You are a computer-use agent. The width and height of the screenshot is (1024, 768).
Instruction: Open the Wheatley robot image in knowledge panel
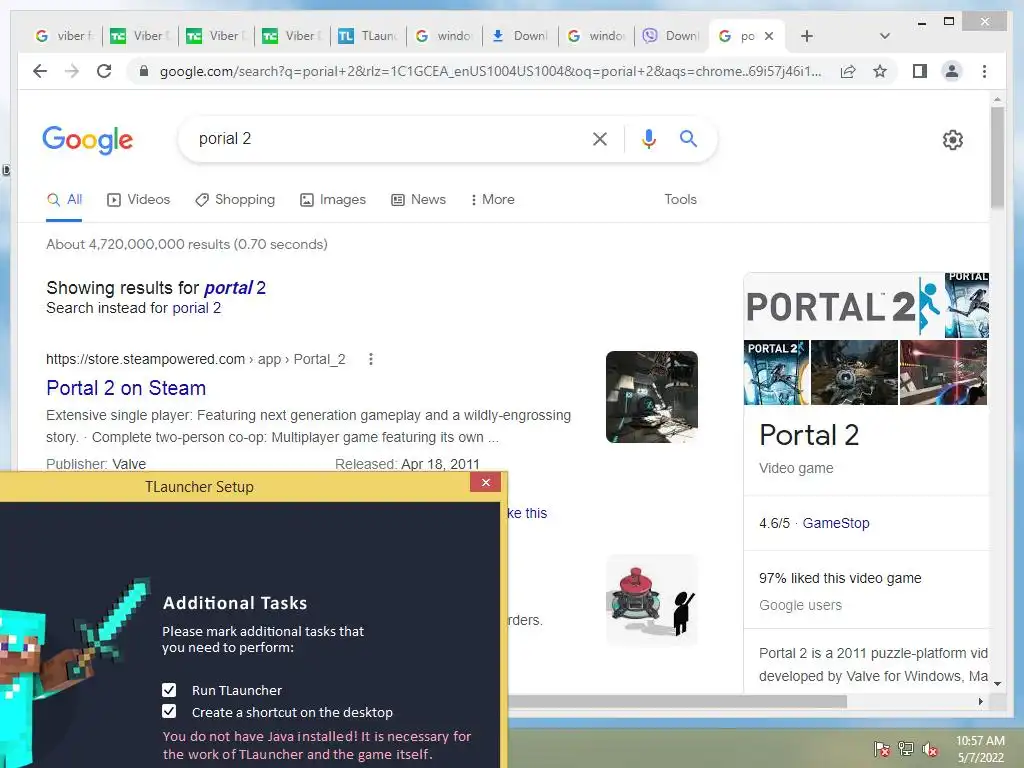[x=854, y=372]
